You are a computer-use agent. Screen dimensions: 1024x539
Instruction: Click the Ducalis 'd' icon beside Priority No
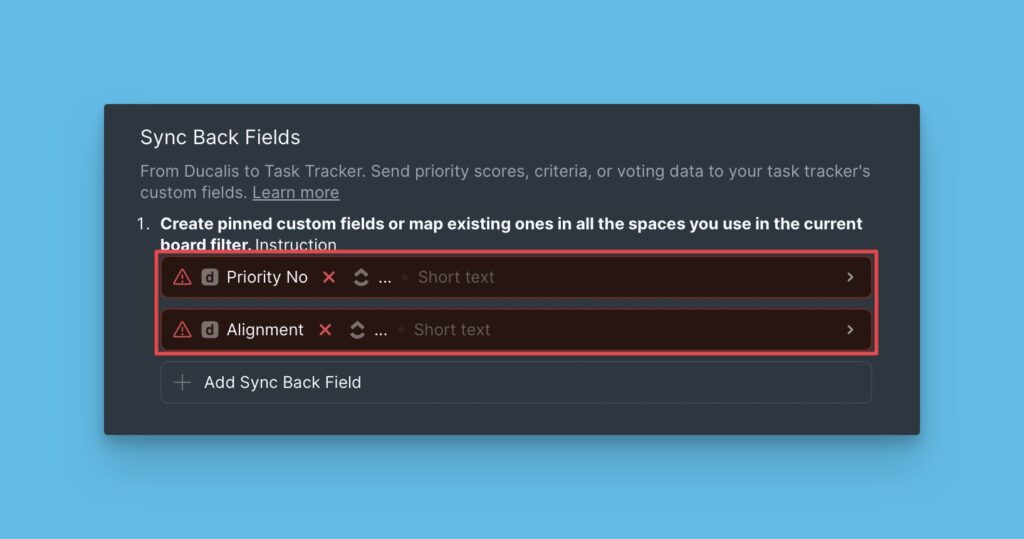click(210, 277)
